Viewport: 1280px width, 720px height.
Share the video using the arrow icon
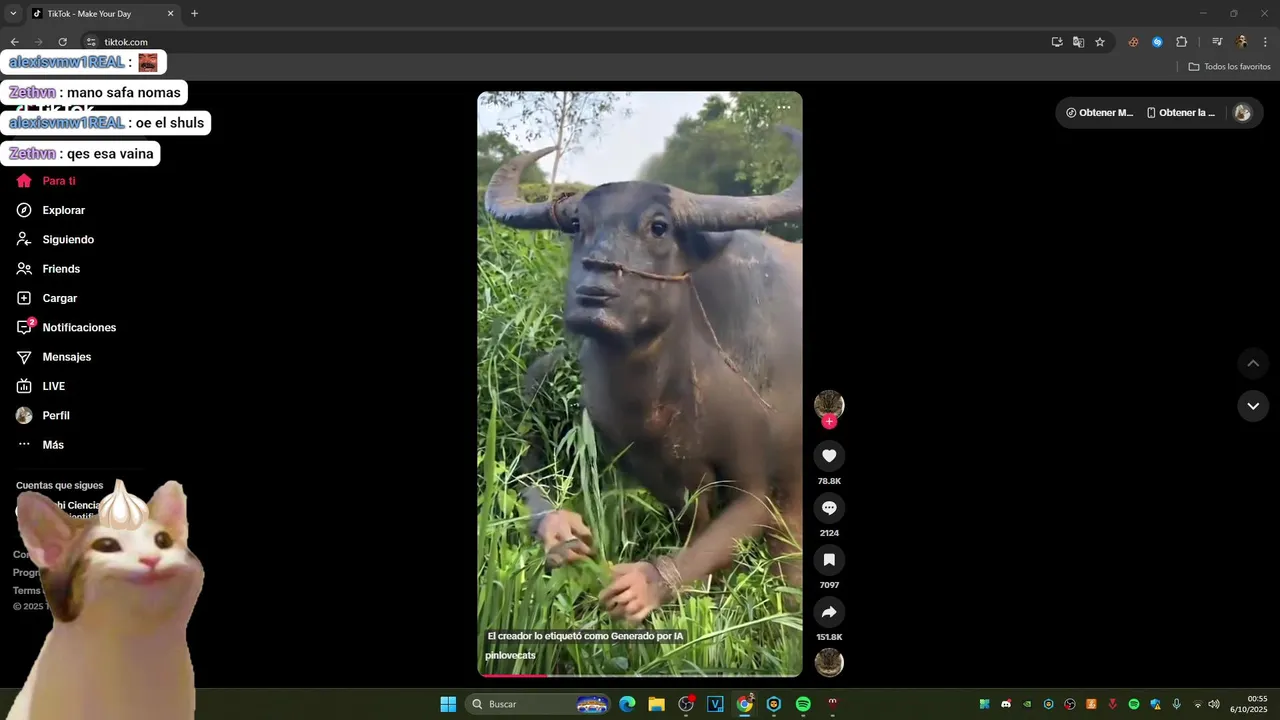click(829, 612)
